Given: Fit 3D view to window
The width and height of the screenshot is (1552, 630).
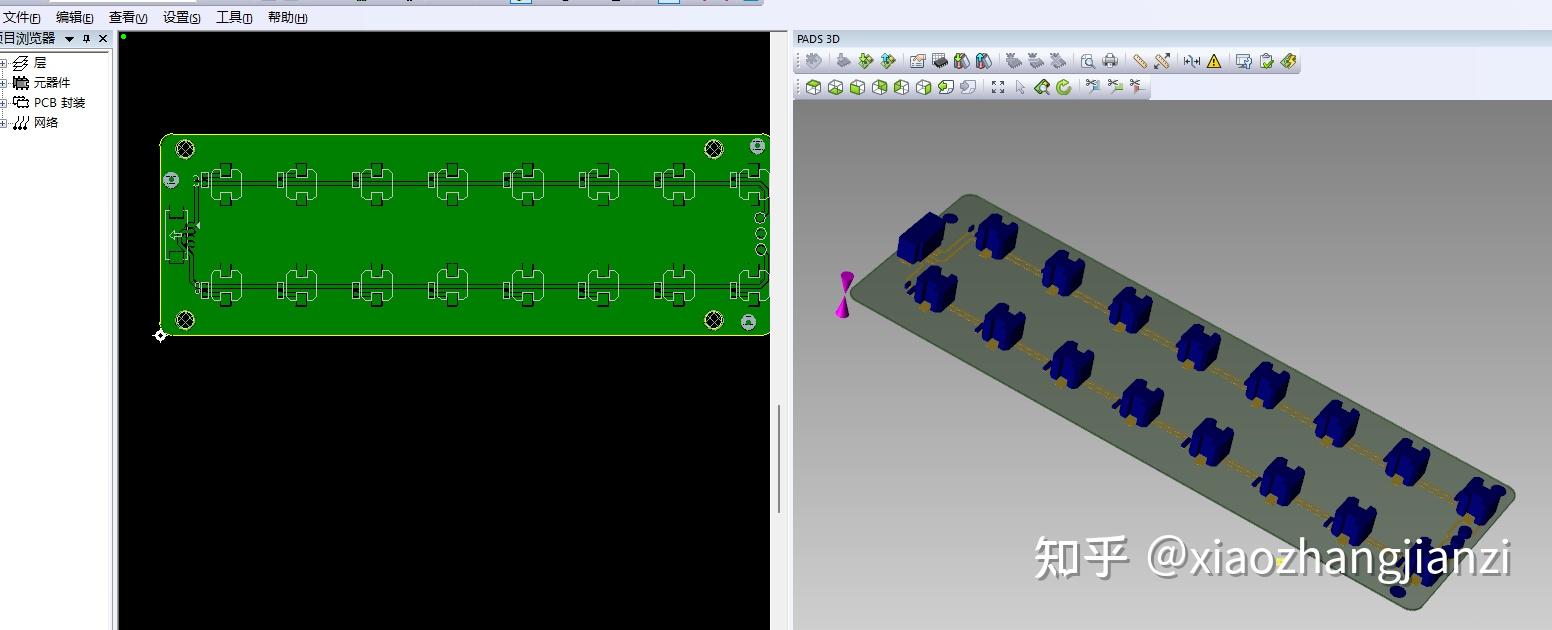Looking at the screenshot, I should click(997, 87).
